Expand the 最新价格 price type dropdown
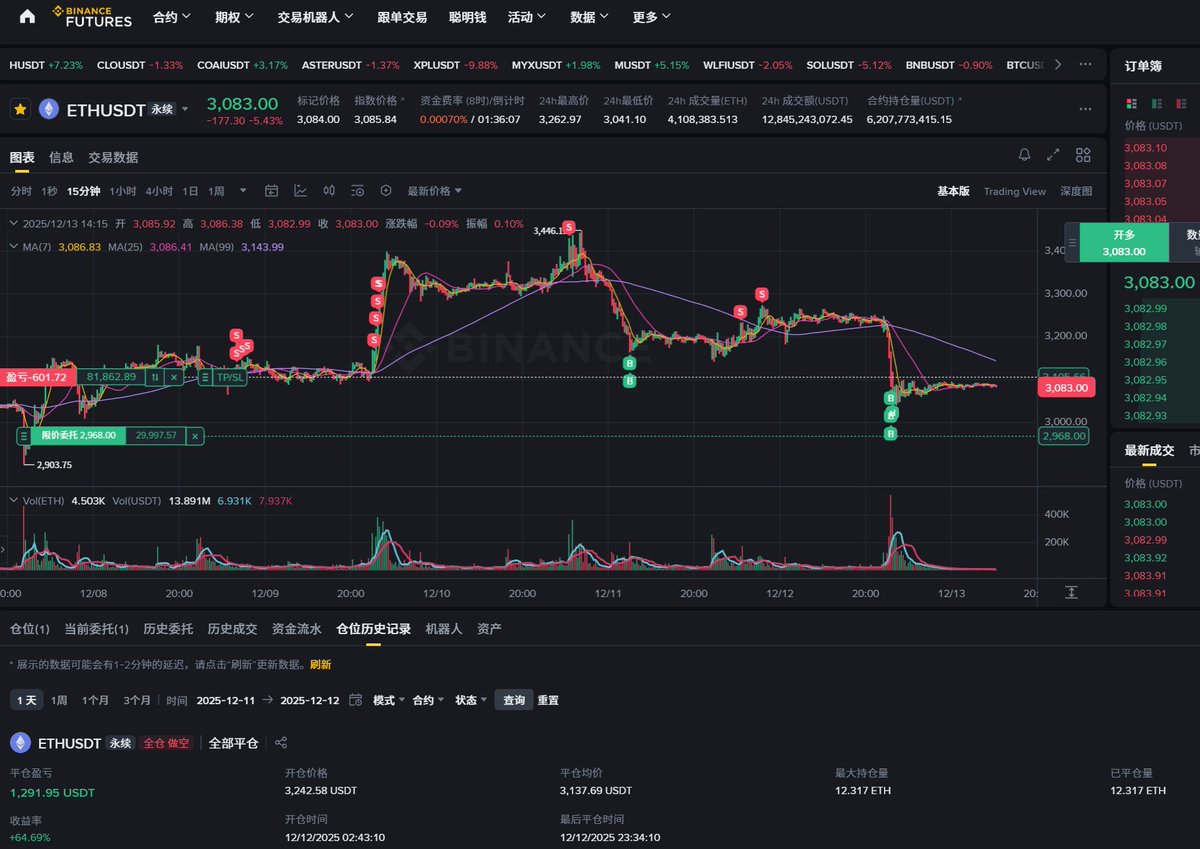The height and width of the screenshot is (849, 1200). click(x=435, y=191)
